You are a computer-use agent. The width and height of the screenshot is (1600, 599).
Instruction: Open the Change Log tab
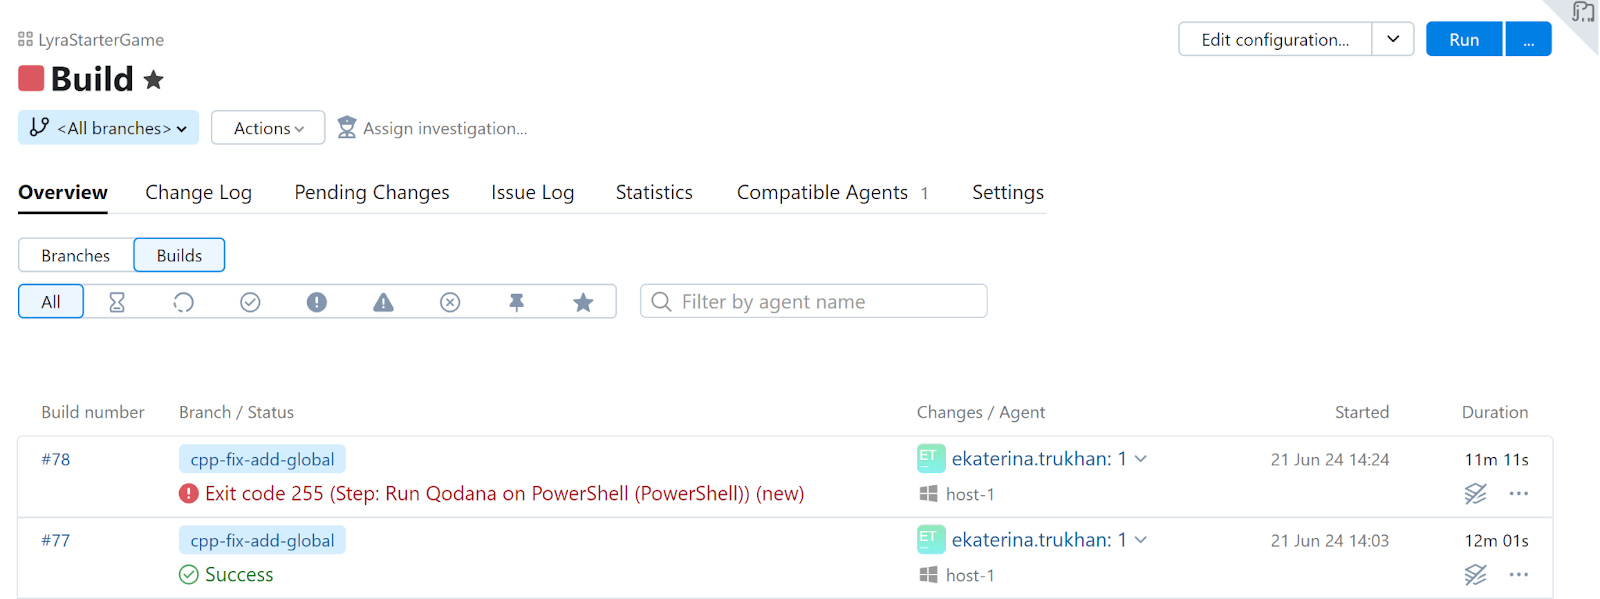tap(198, 192)
